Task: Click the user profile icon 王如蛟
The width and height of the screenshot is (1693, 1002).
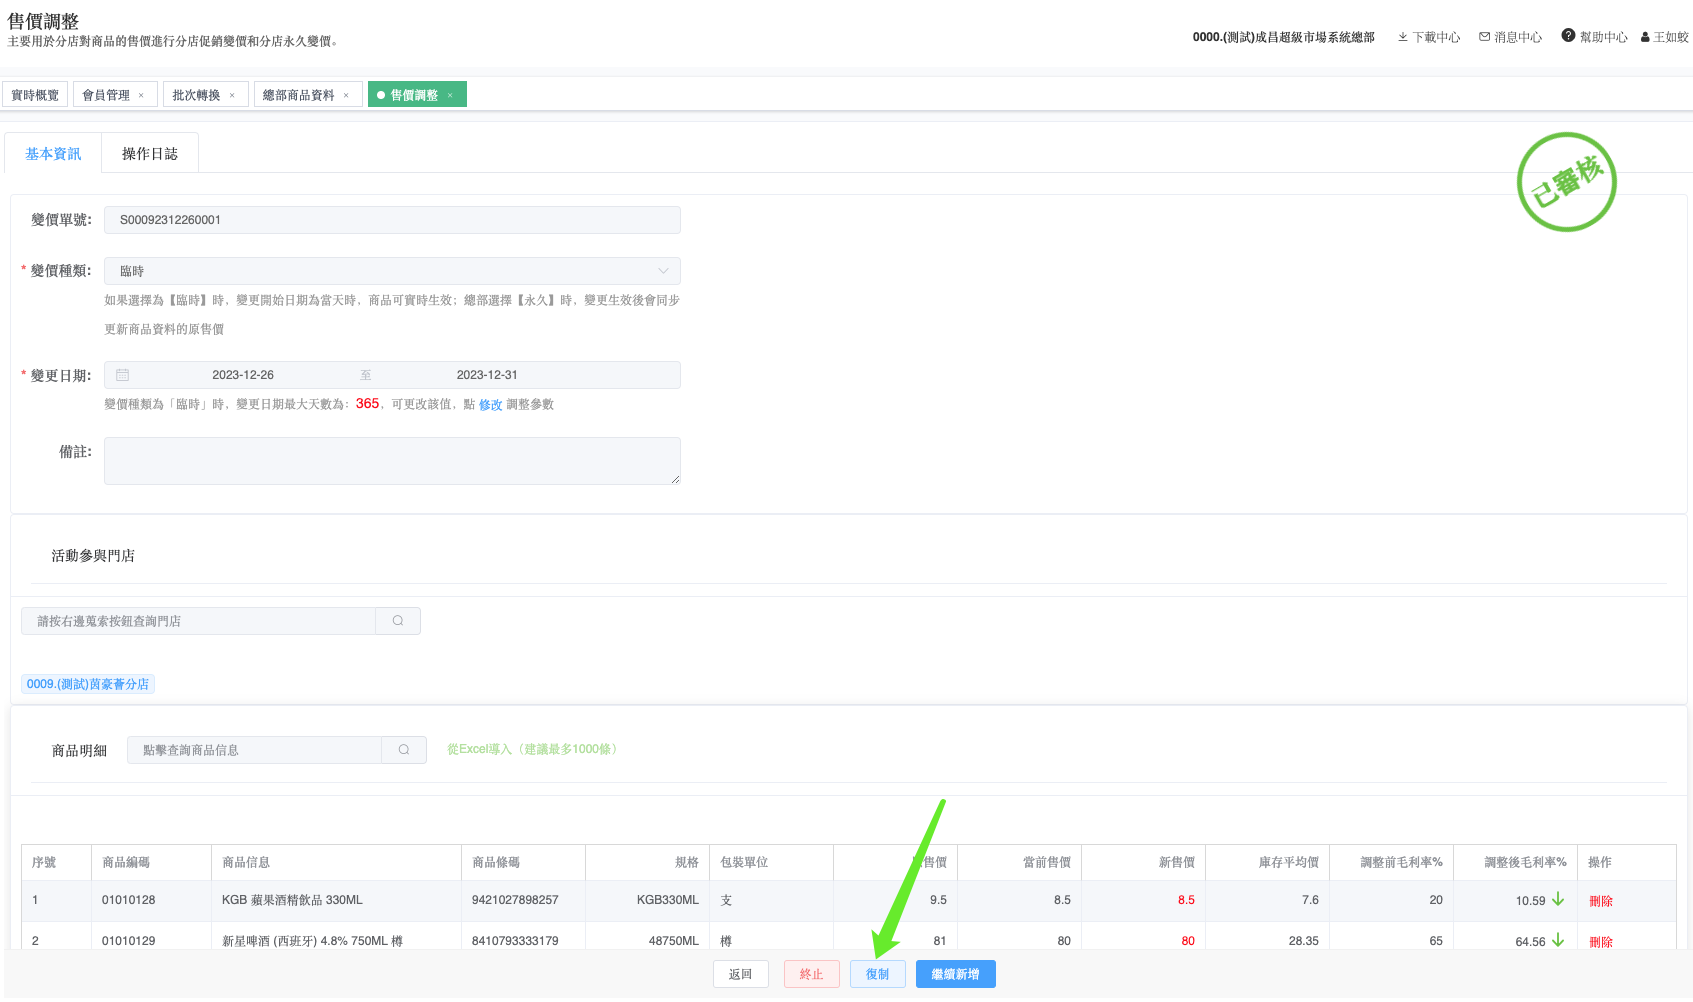Action: click(1645, 37)
